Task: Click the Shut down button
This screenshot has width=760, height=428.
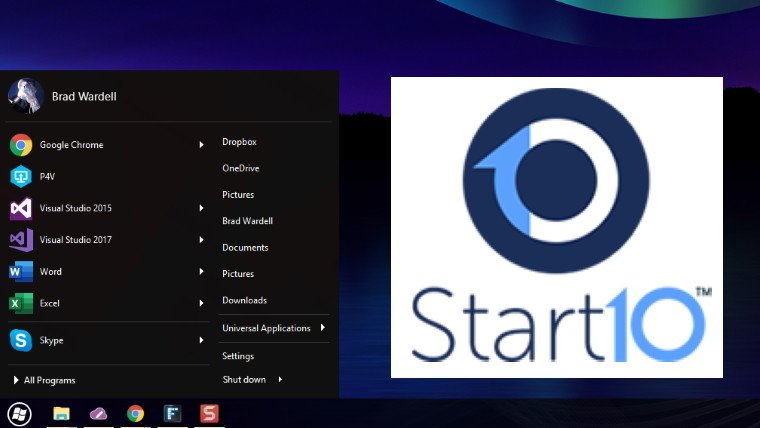Action: [x=244, y=380]
